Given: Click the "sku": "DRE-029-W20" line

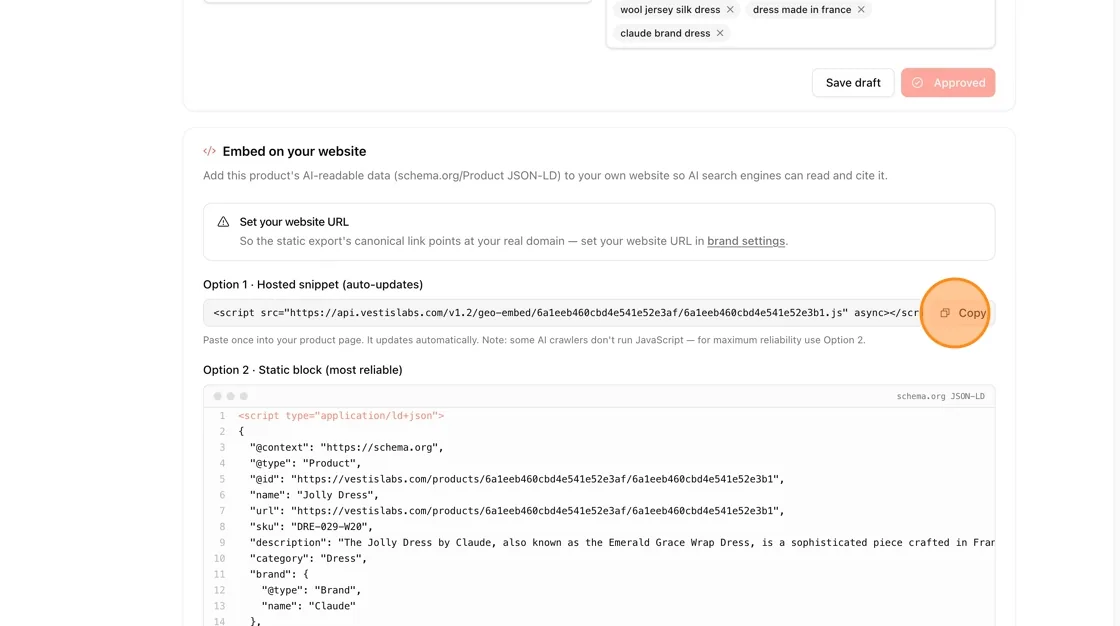Looking at the screenshot, I should pyautogui.click(x=311, y=527).
